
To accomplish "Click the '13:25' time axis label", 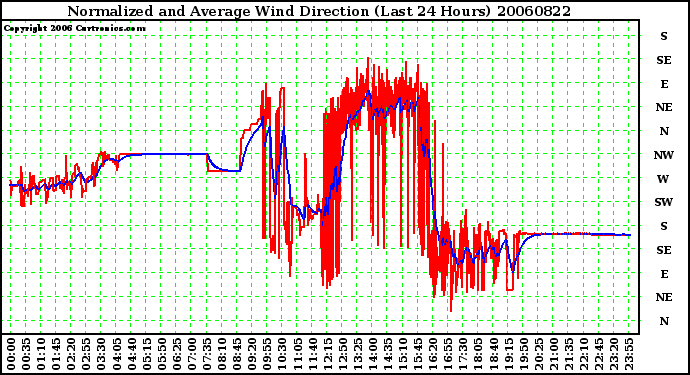I will pyautogui.click(x=357, y=354).
